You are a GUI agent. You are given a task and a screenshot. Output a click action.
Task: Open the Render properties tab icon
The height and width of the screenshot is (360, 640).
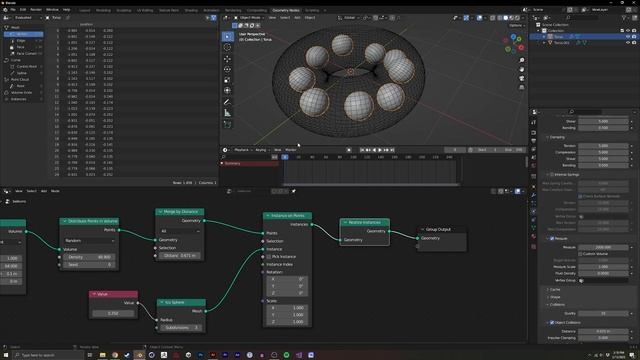tap(534, 133)
